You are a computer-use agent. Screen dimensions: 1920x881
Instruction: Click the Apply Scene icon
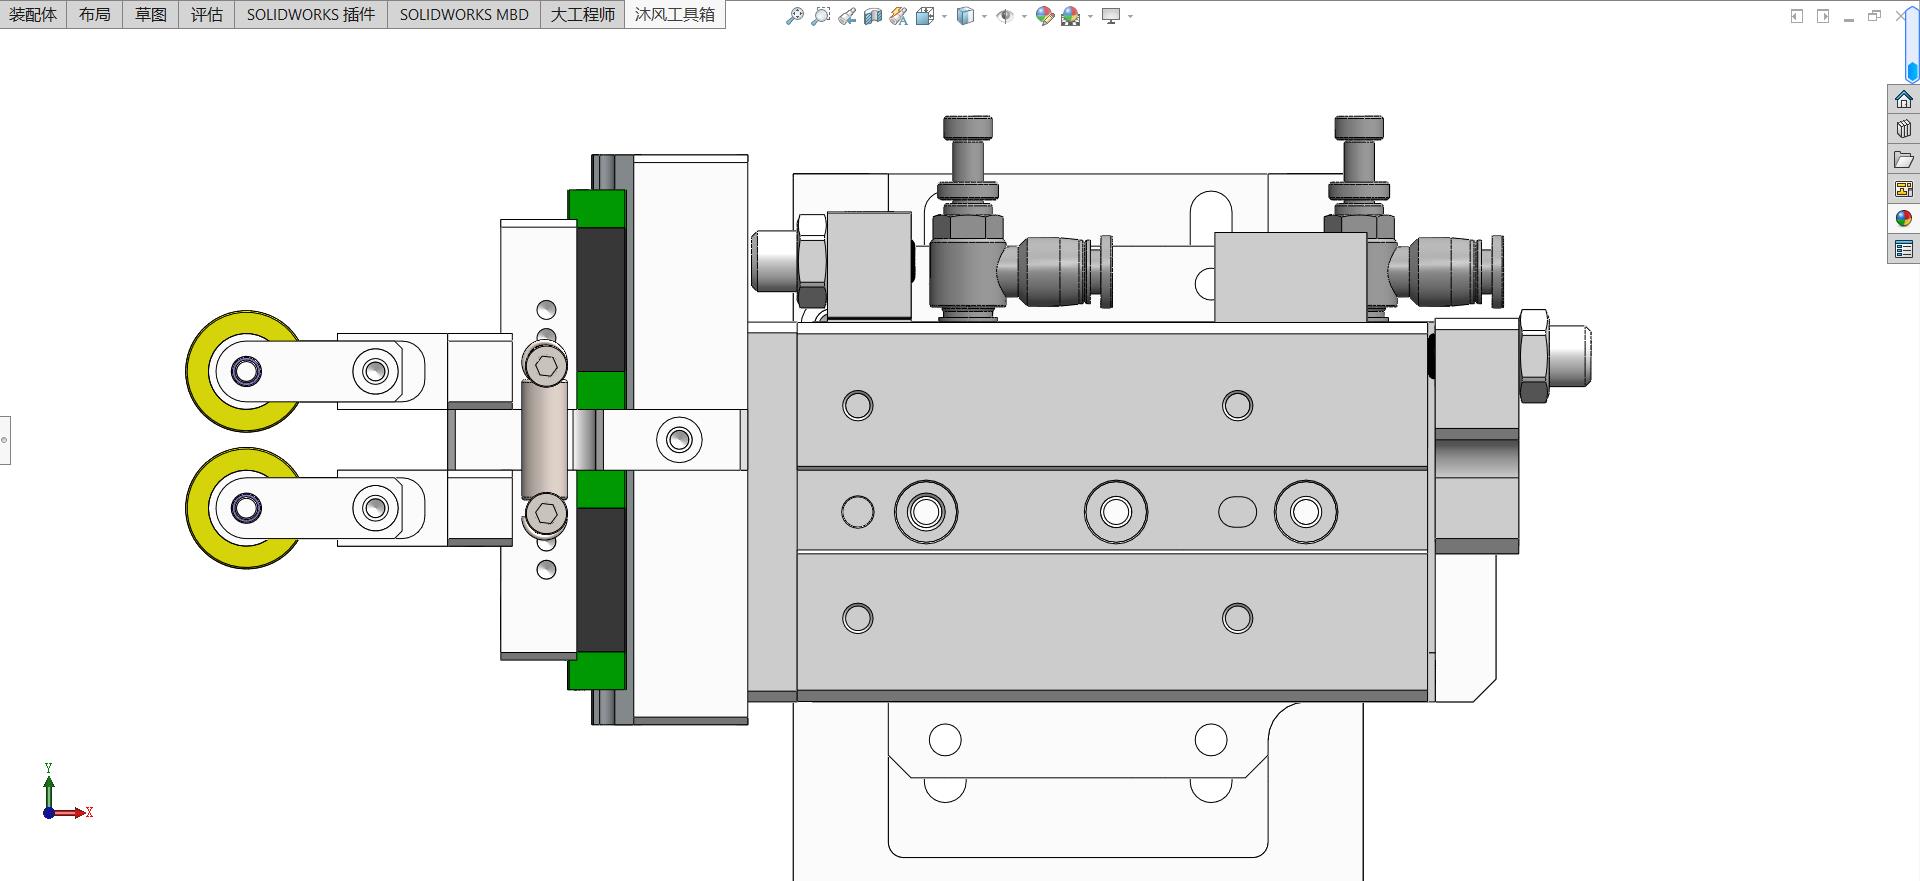point(1071,16)
